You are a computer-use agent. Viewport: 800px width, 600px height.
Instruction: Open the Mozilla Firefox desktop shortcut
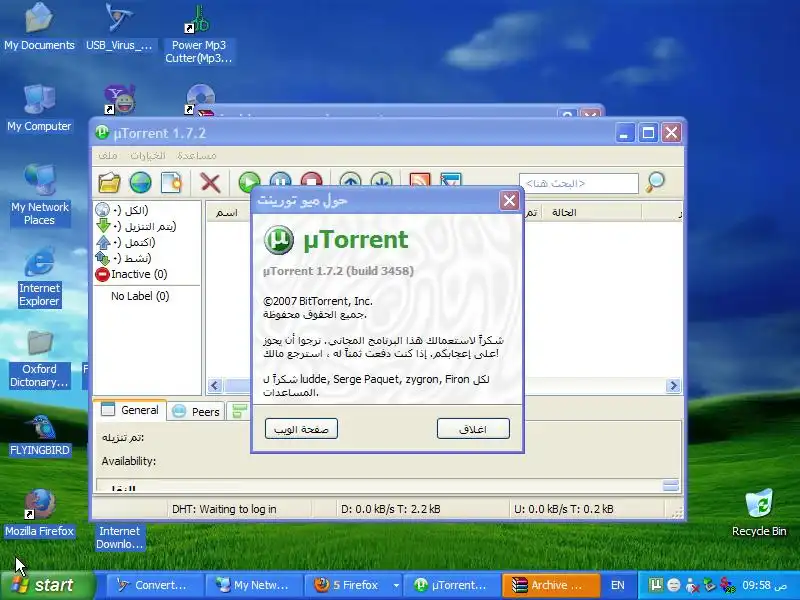point(39,513)
